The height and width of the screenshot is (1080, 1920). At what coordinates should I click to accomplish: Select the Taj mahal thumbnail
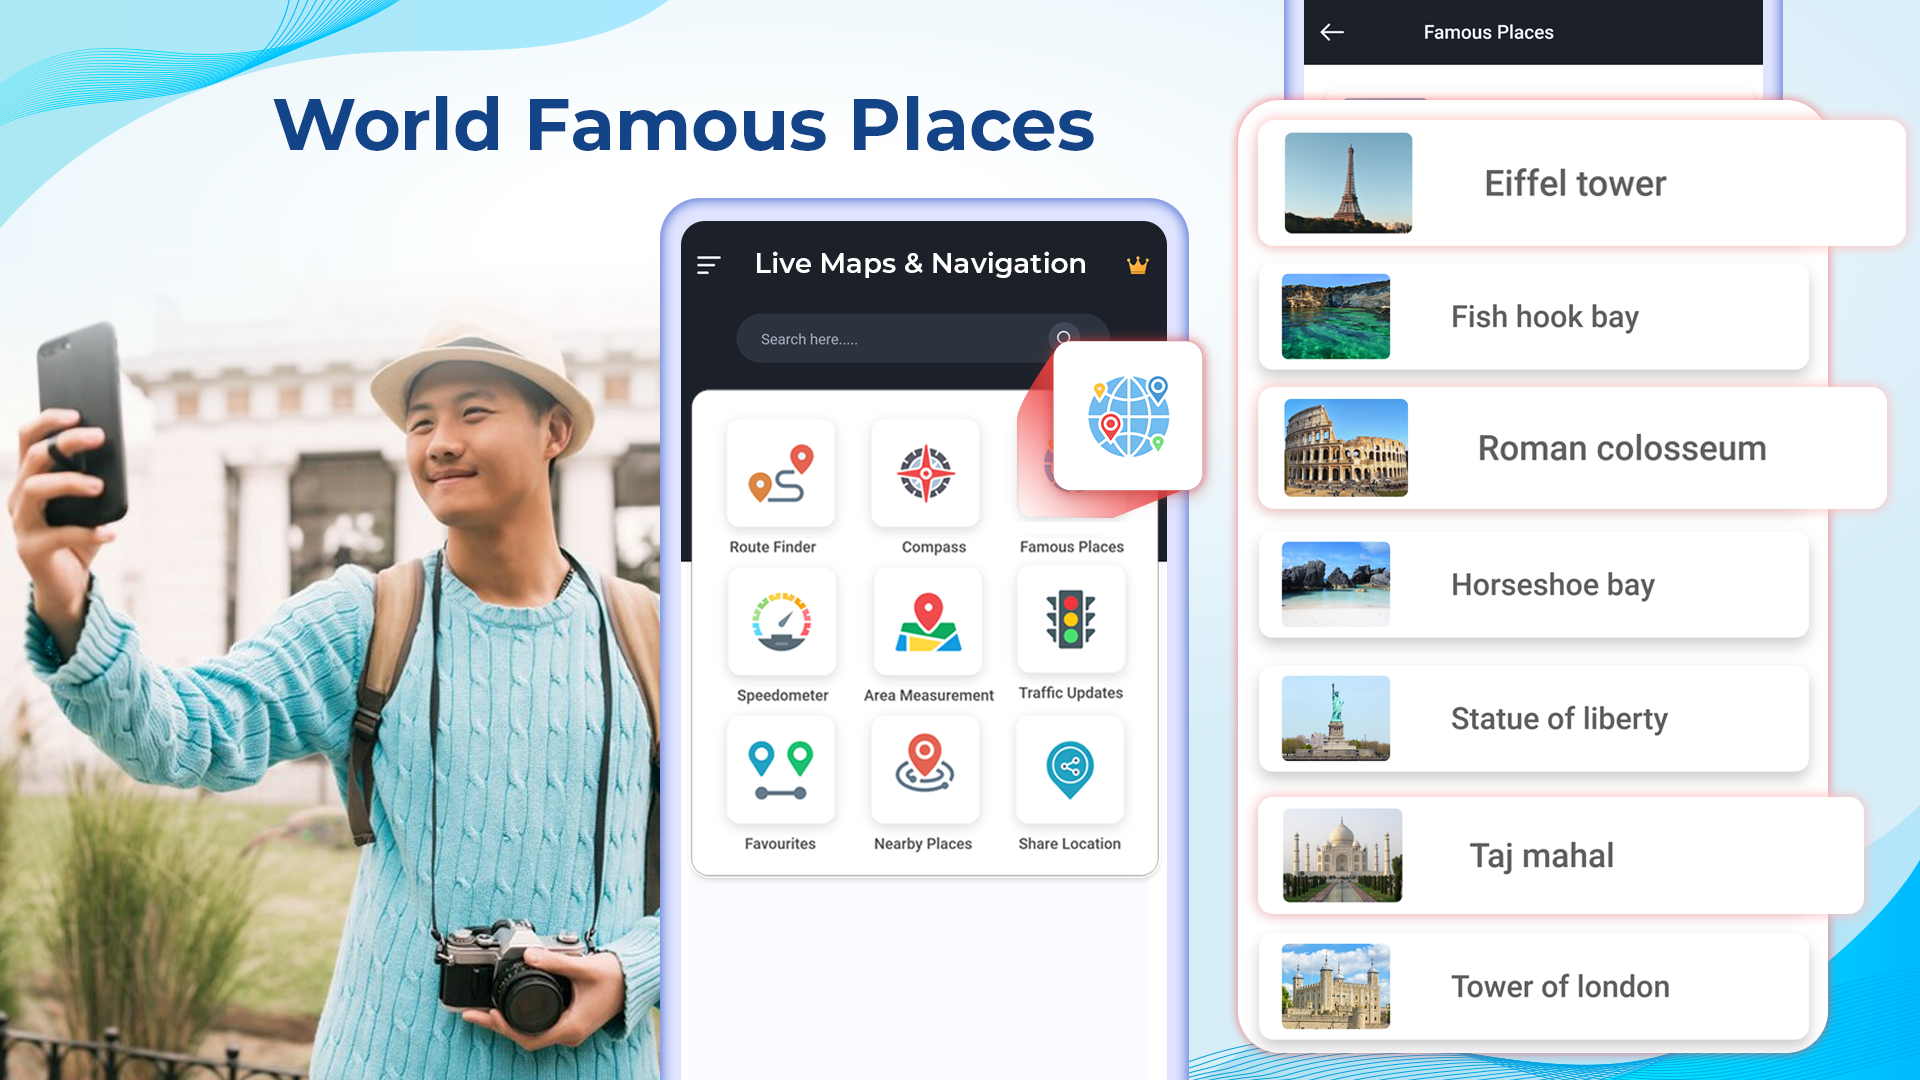click(1342, 855)
